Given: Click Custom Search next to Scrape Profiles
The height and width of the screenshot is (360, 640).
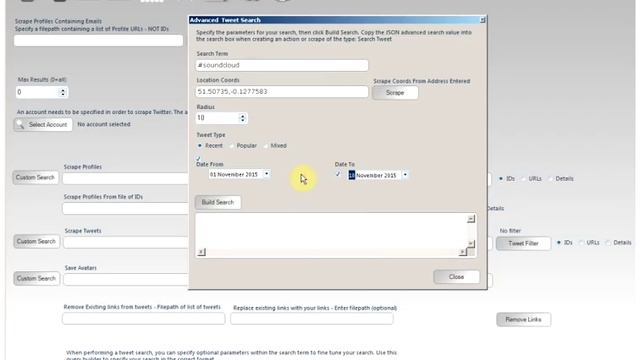Looking at the screenshot, I should point(36,178).
